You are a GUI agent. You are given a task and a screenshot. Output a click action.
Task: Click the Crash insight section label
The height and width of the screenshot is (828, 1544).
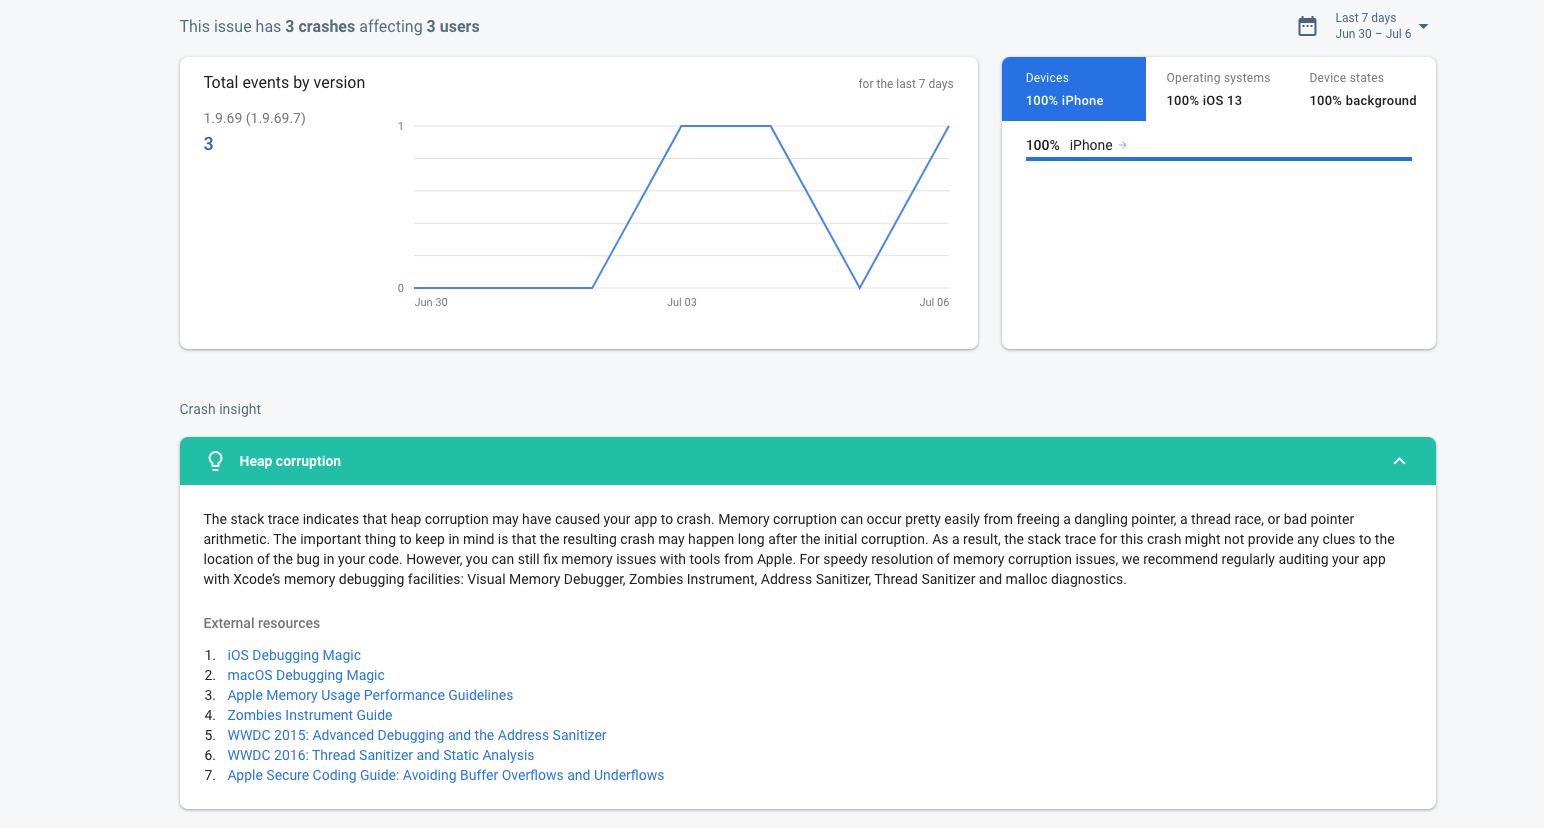pos(220,409)
